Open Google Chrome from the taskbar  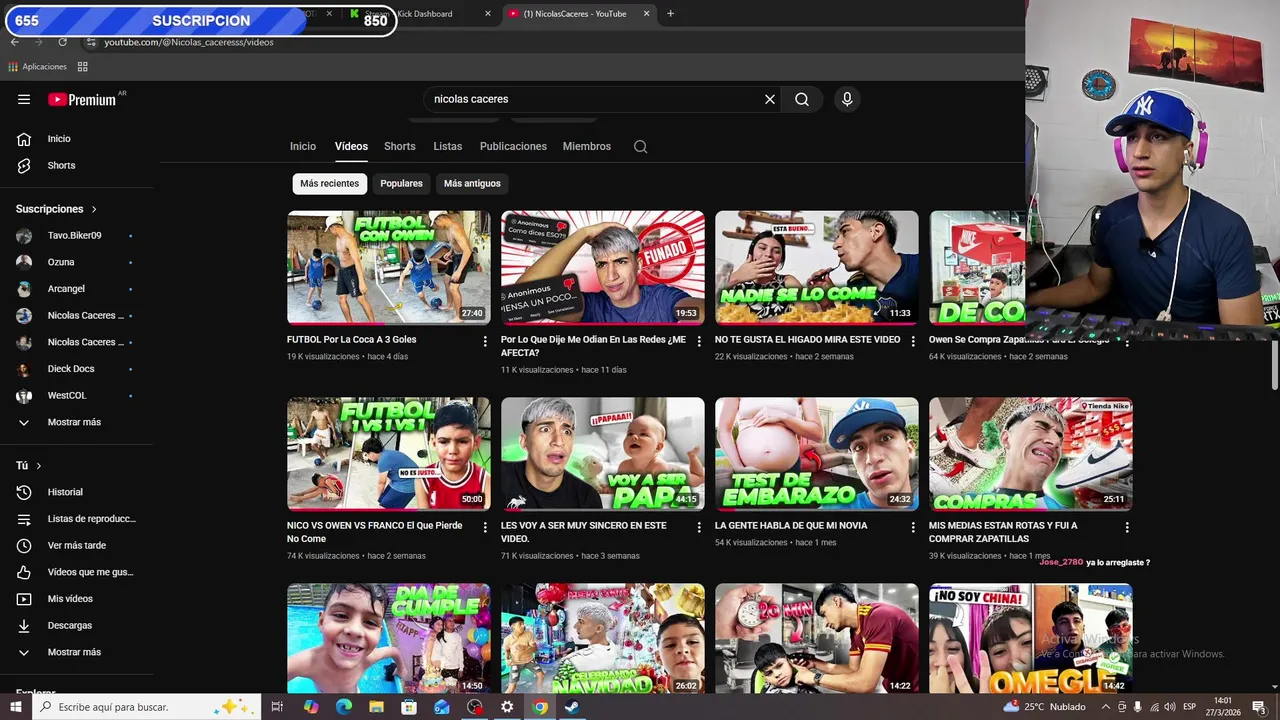(x=540, y=707)
